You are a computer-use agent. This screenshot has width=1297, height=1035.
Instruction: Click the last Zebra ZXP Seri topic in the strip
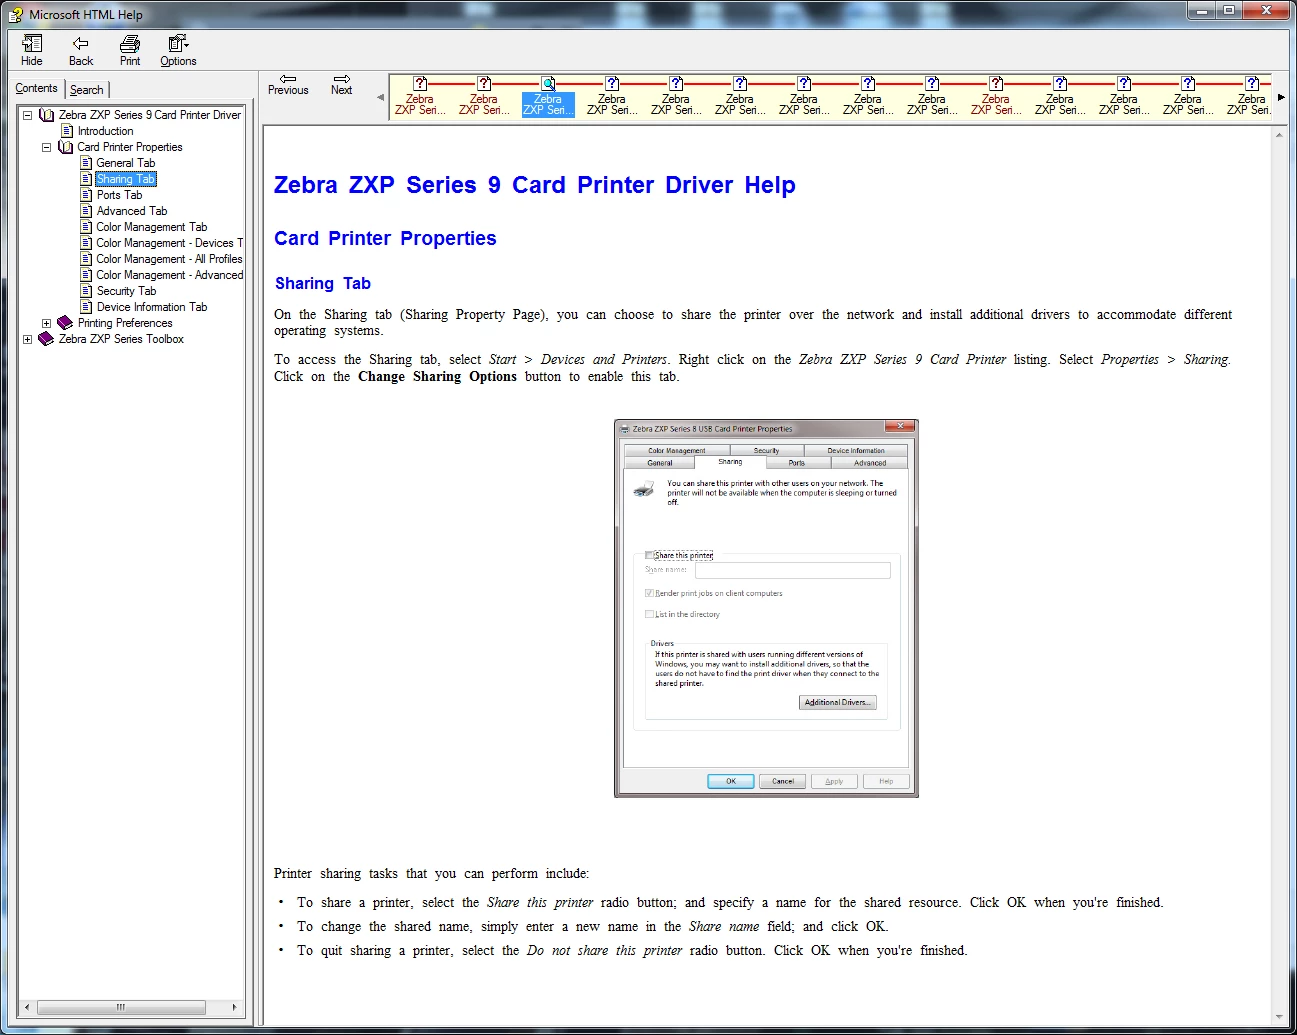(x=1250, y=97)
